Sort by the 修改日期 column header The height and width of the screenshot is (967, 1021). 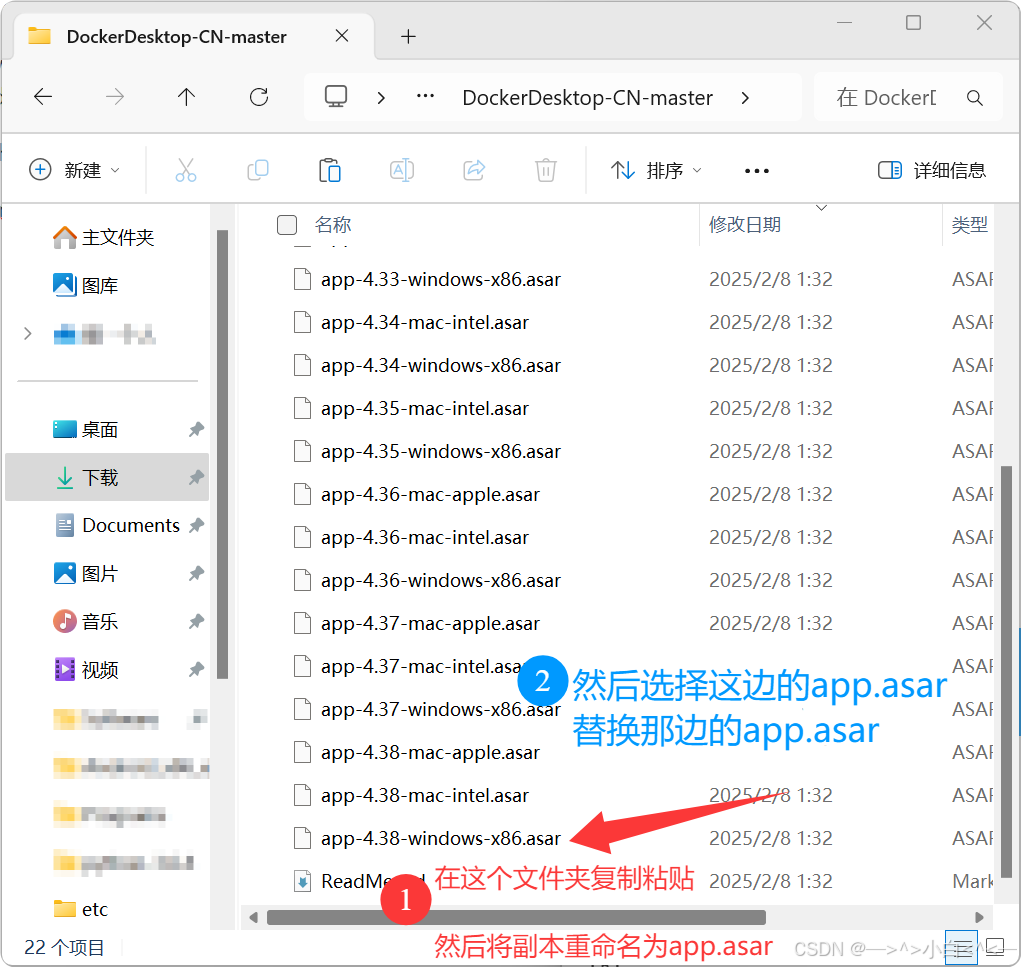(x=745, y=225)
